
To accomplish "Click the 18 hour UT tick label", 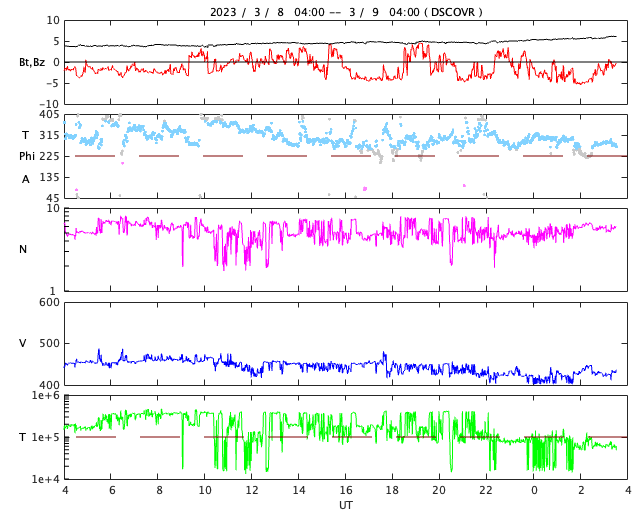I will pyautogui.click(x=392, y=490).
